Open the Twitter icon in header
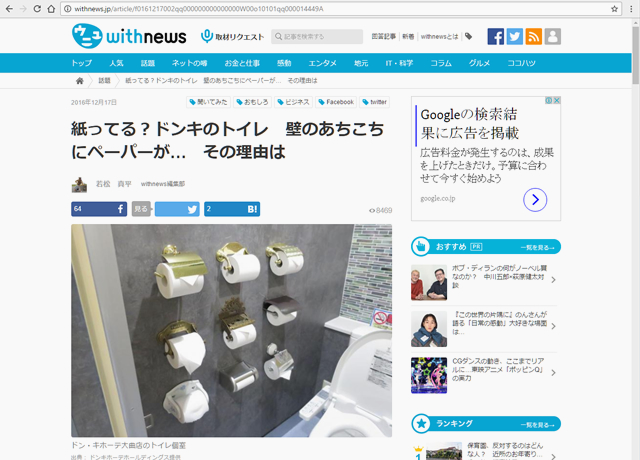The height and width of the screenshot is (460, 640). [515, 37]
